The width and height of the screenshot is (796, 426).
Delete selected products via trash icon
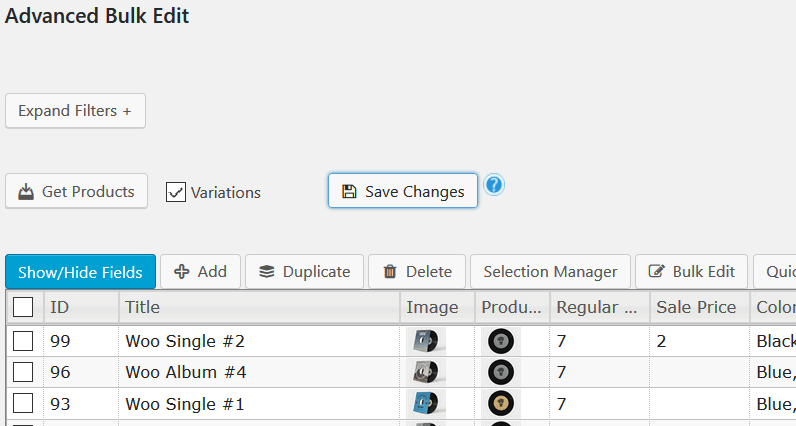pyautogui.click(x=417, y=272)
